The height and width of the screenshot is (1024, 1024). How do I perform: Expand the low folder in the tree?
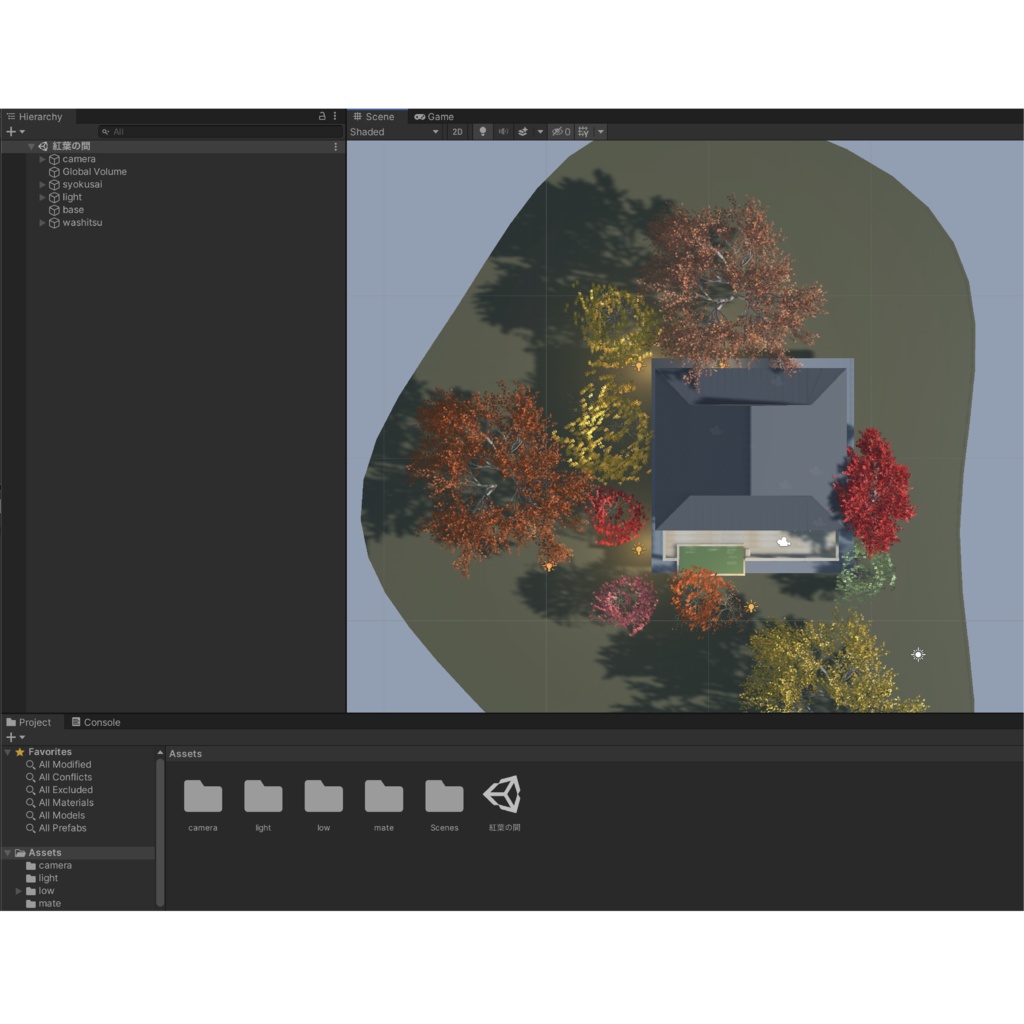[19, 891]
